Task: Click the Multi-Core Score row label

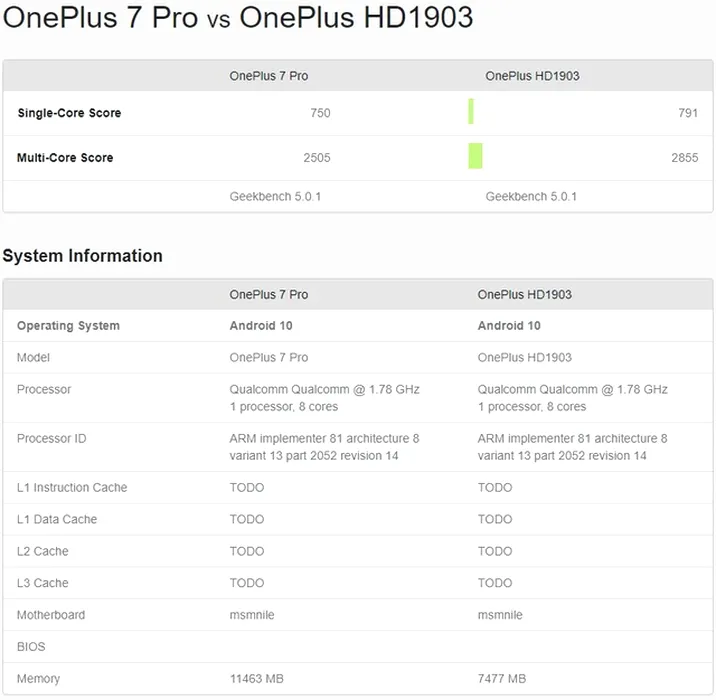Action: click(65, 158)
